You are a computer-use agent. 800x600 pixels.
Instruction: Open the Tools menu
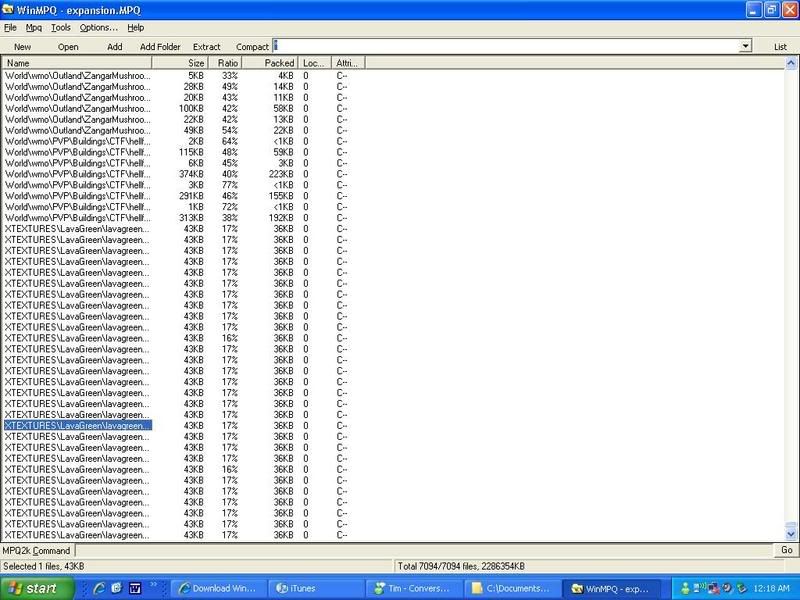pos(61,28)
